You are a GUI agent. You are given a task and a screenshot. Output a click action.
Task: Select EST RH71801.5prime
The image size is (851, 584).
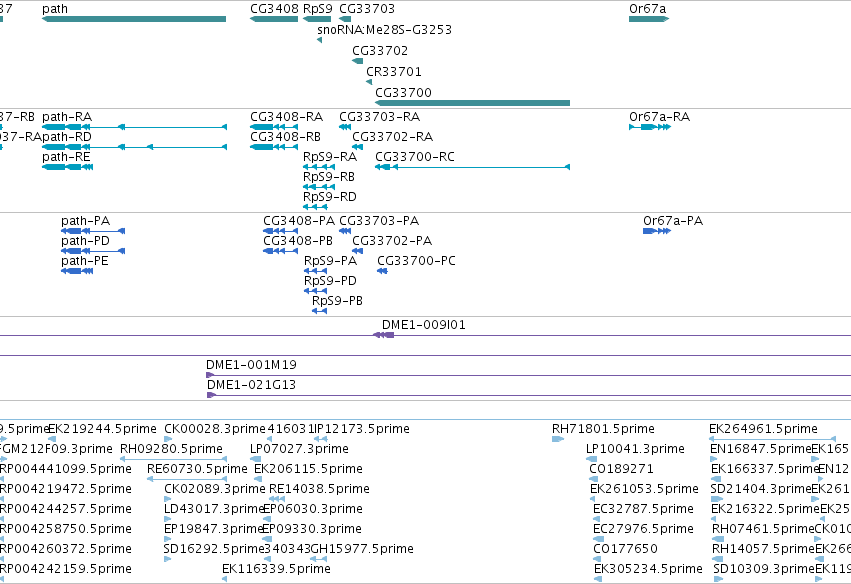(x=603, y=429)
